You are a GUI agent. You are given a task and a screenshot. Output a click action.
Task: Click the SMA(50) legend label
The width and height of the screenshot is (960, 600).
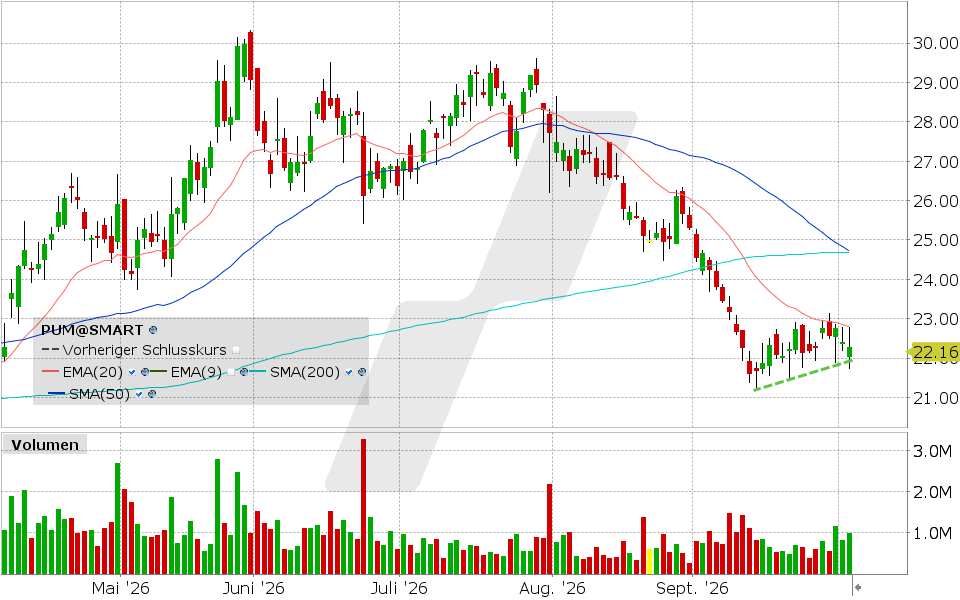click(99, 394)
